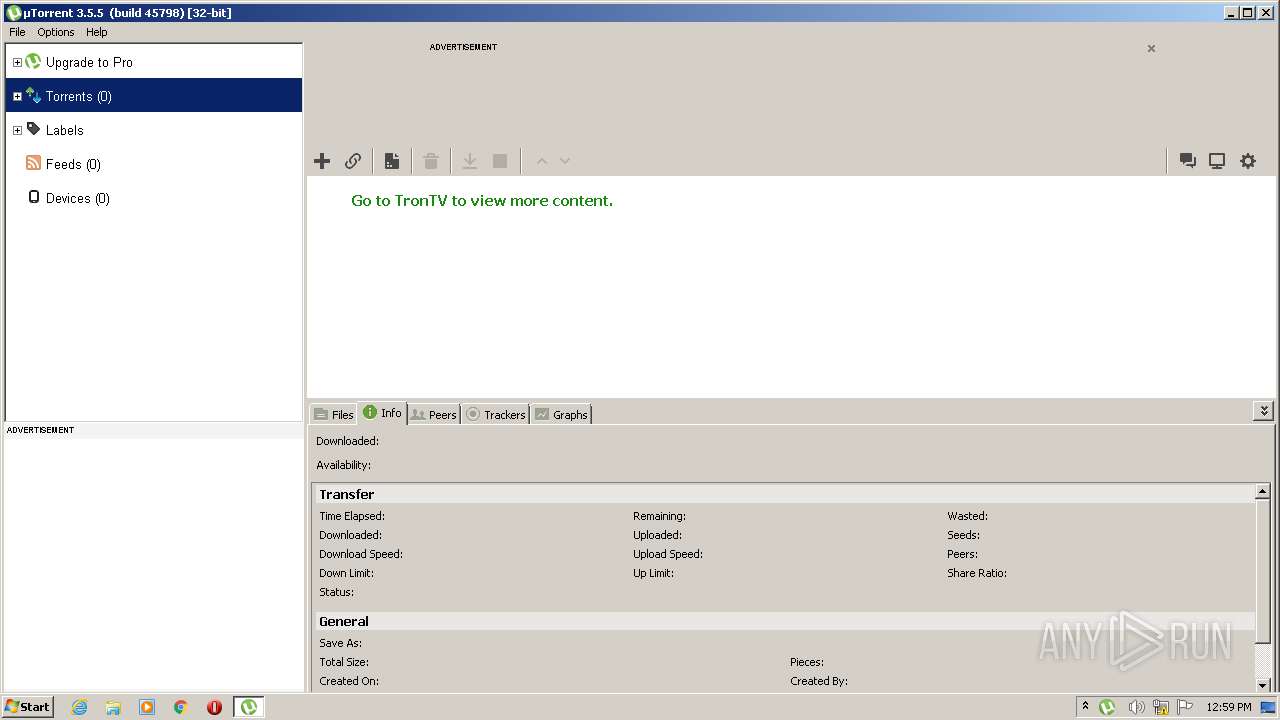The height and width of the screenshot is (720, 1280).
Task: Expand the Labels tree node
Action: pyautogui.click(x=17, y=130)
